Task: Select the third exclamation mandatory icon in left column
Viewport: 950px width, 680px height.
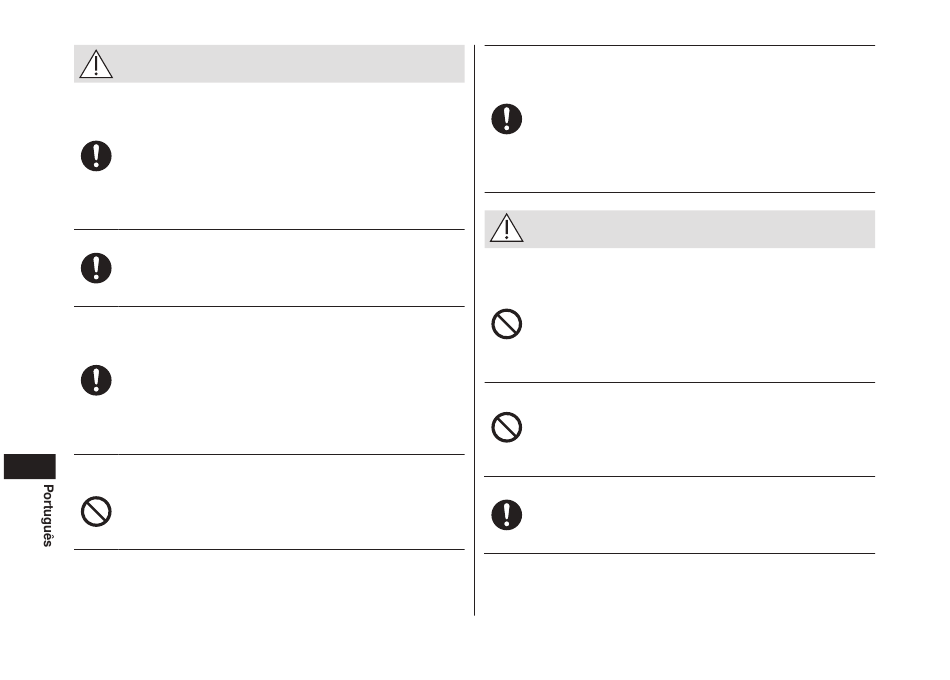Action: pos(96,381)
